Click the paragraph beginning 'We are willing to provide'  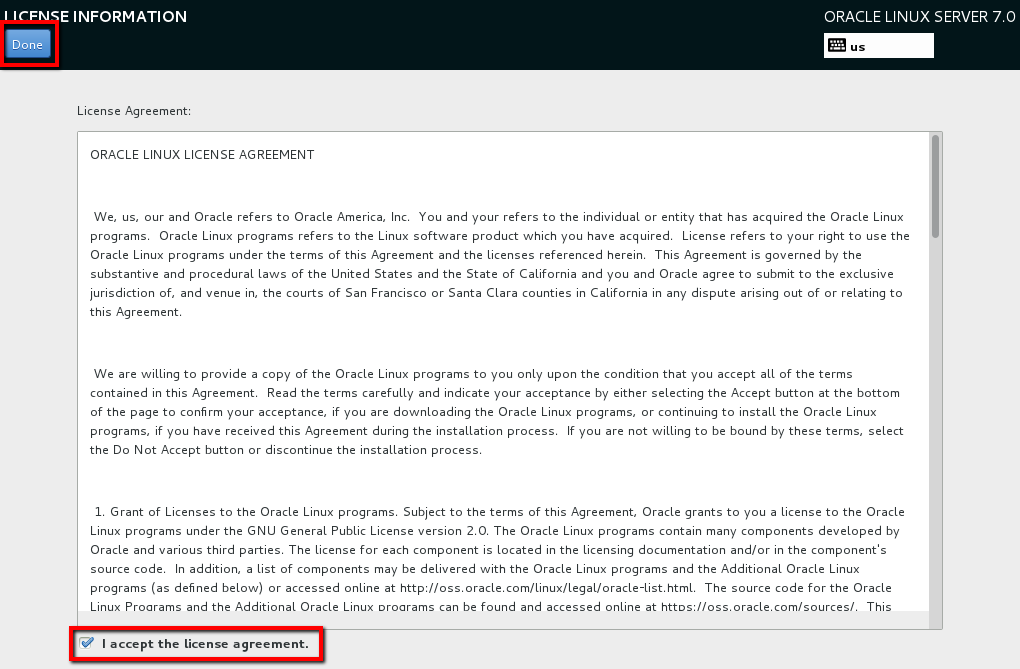[496, 412]
